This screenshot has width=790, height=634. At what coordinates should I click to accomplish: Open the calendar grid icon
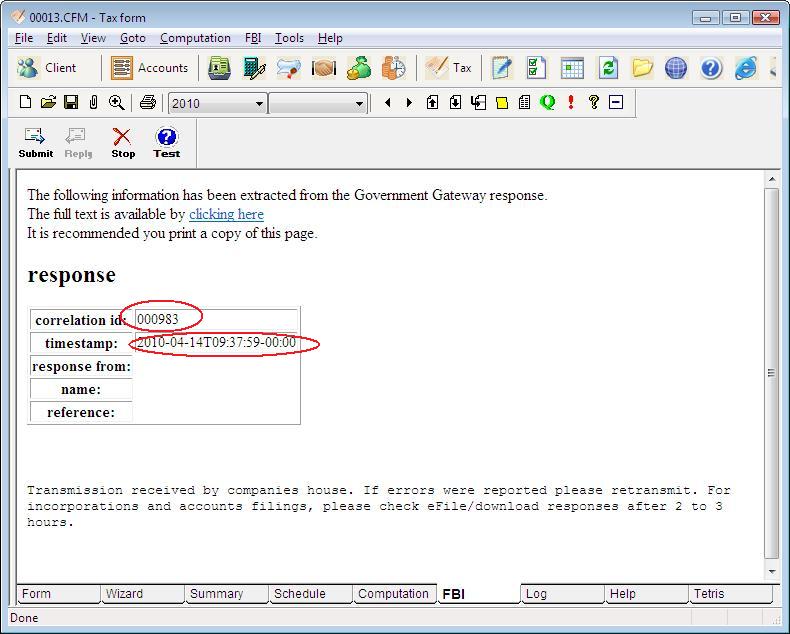572,68
